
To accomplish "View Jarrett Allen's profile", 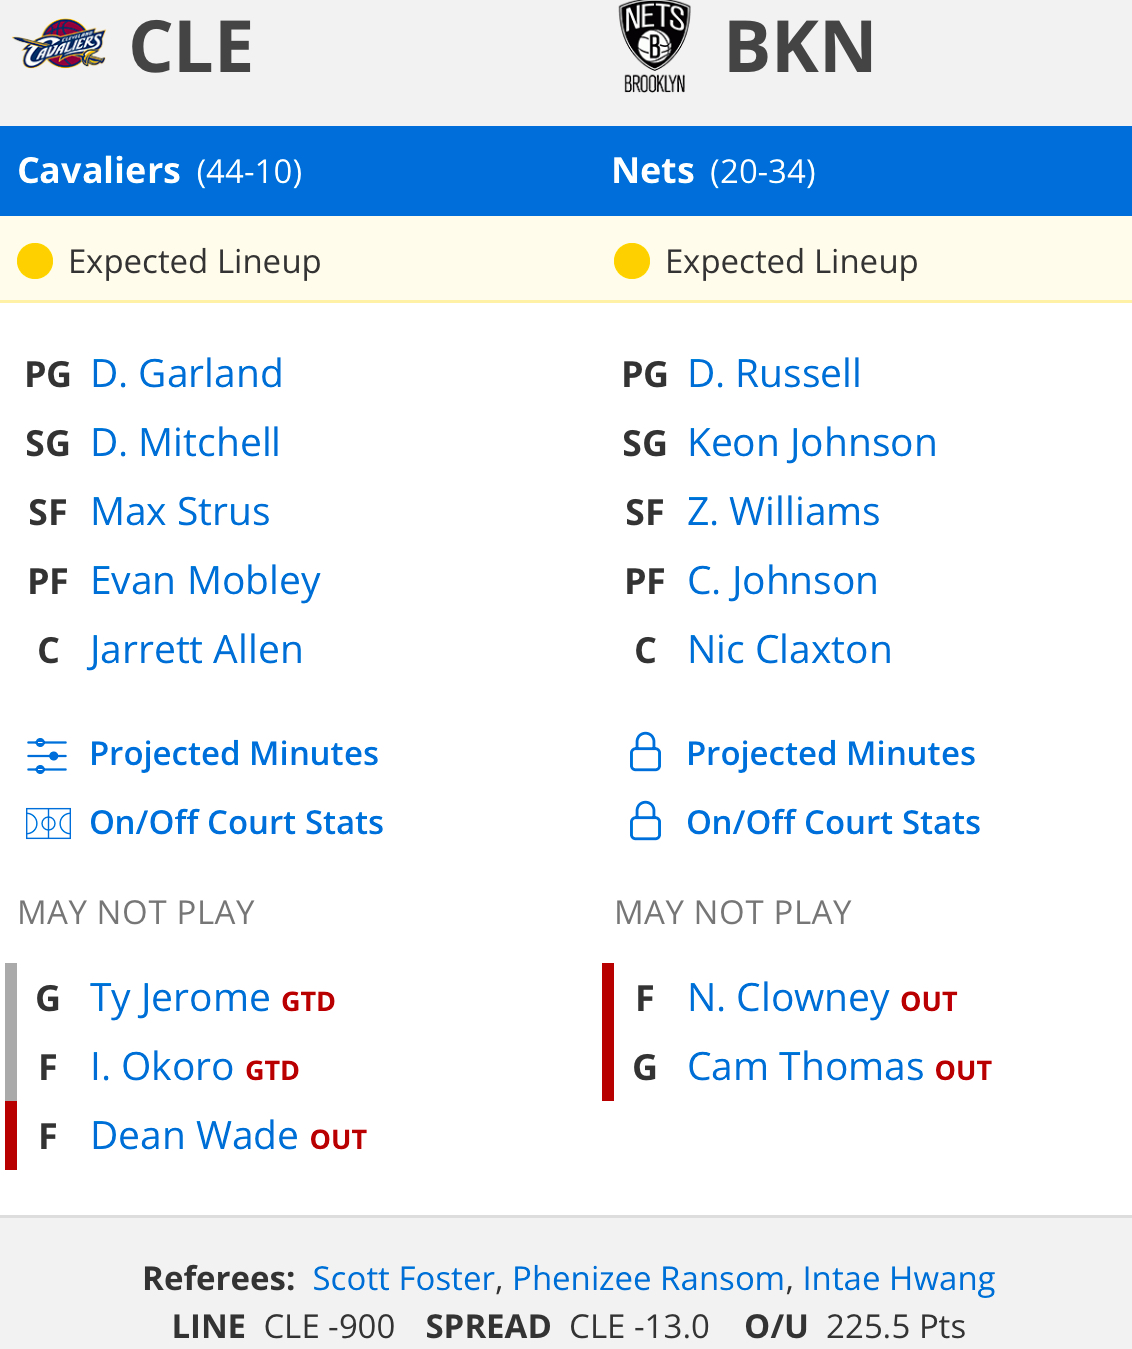I will [196, 650].
